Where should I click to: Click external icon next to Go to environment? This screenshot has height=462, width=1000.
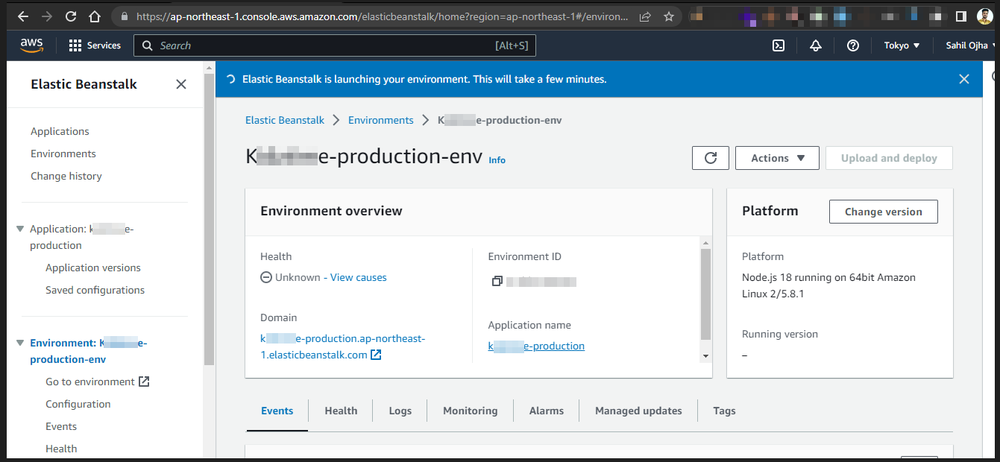click(144, 382)
